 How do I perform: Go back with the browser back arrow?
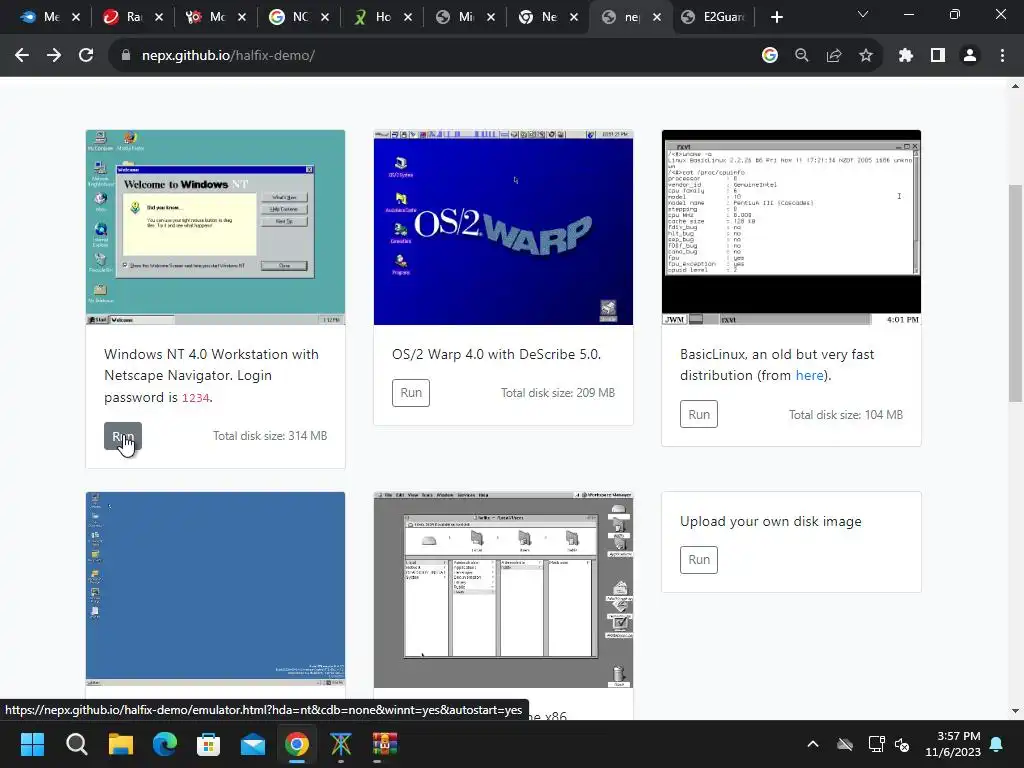coord(22,56)
